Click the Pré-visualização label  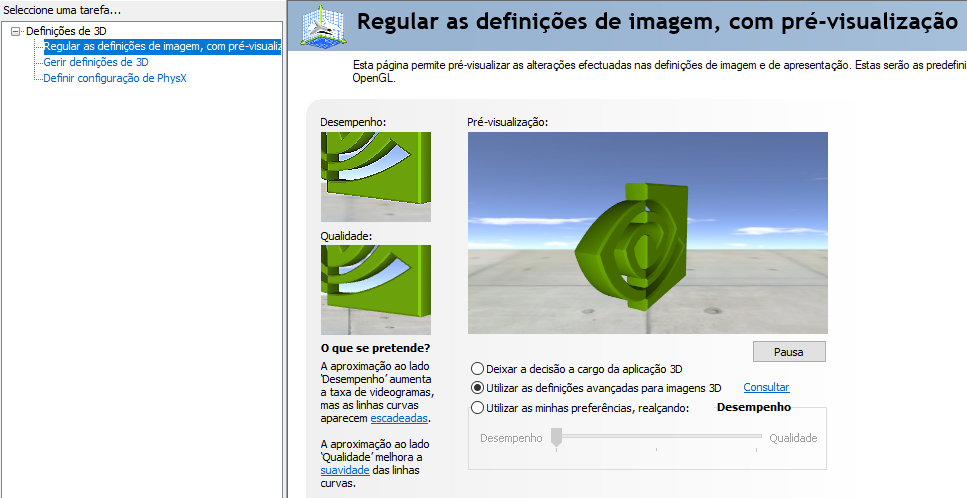pos(508,122)
